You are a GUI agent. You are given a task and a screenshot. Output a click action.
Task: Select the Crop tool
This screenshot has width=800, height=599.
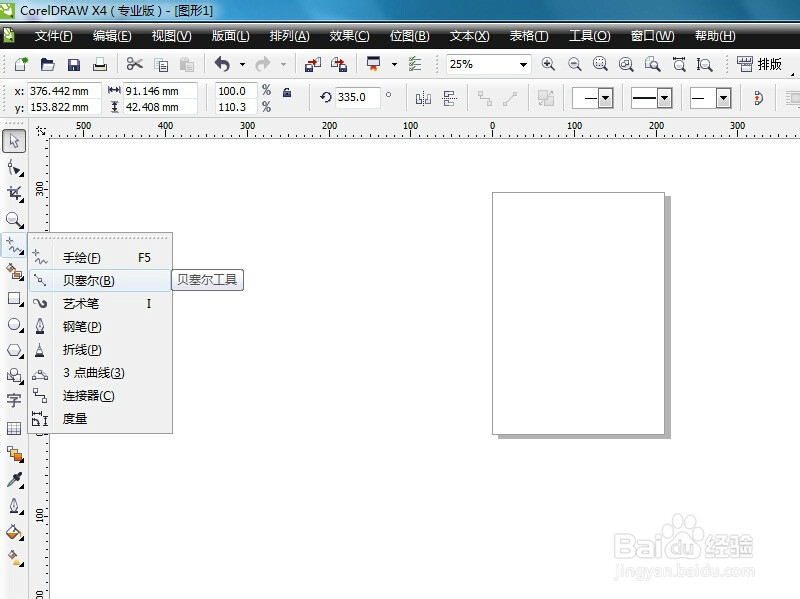(x=14, y=193)
